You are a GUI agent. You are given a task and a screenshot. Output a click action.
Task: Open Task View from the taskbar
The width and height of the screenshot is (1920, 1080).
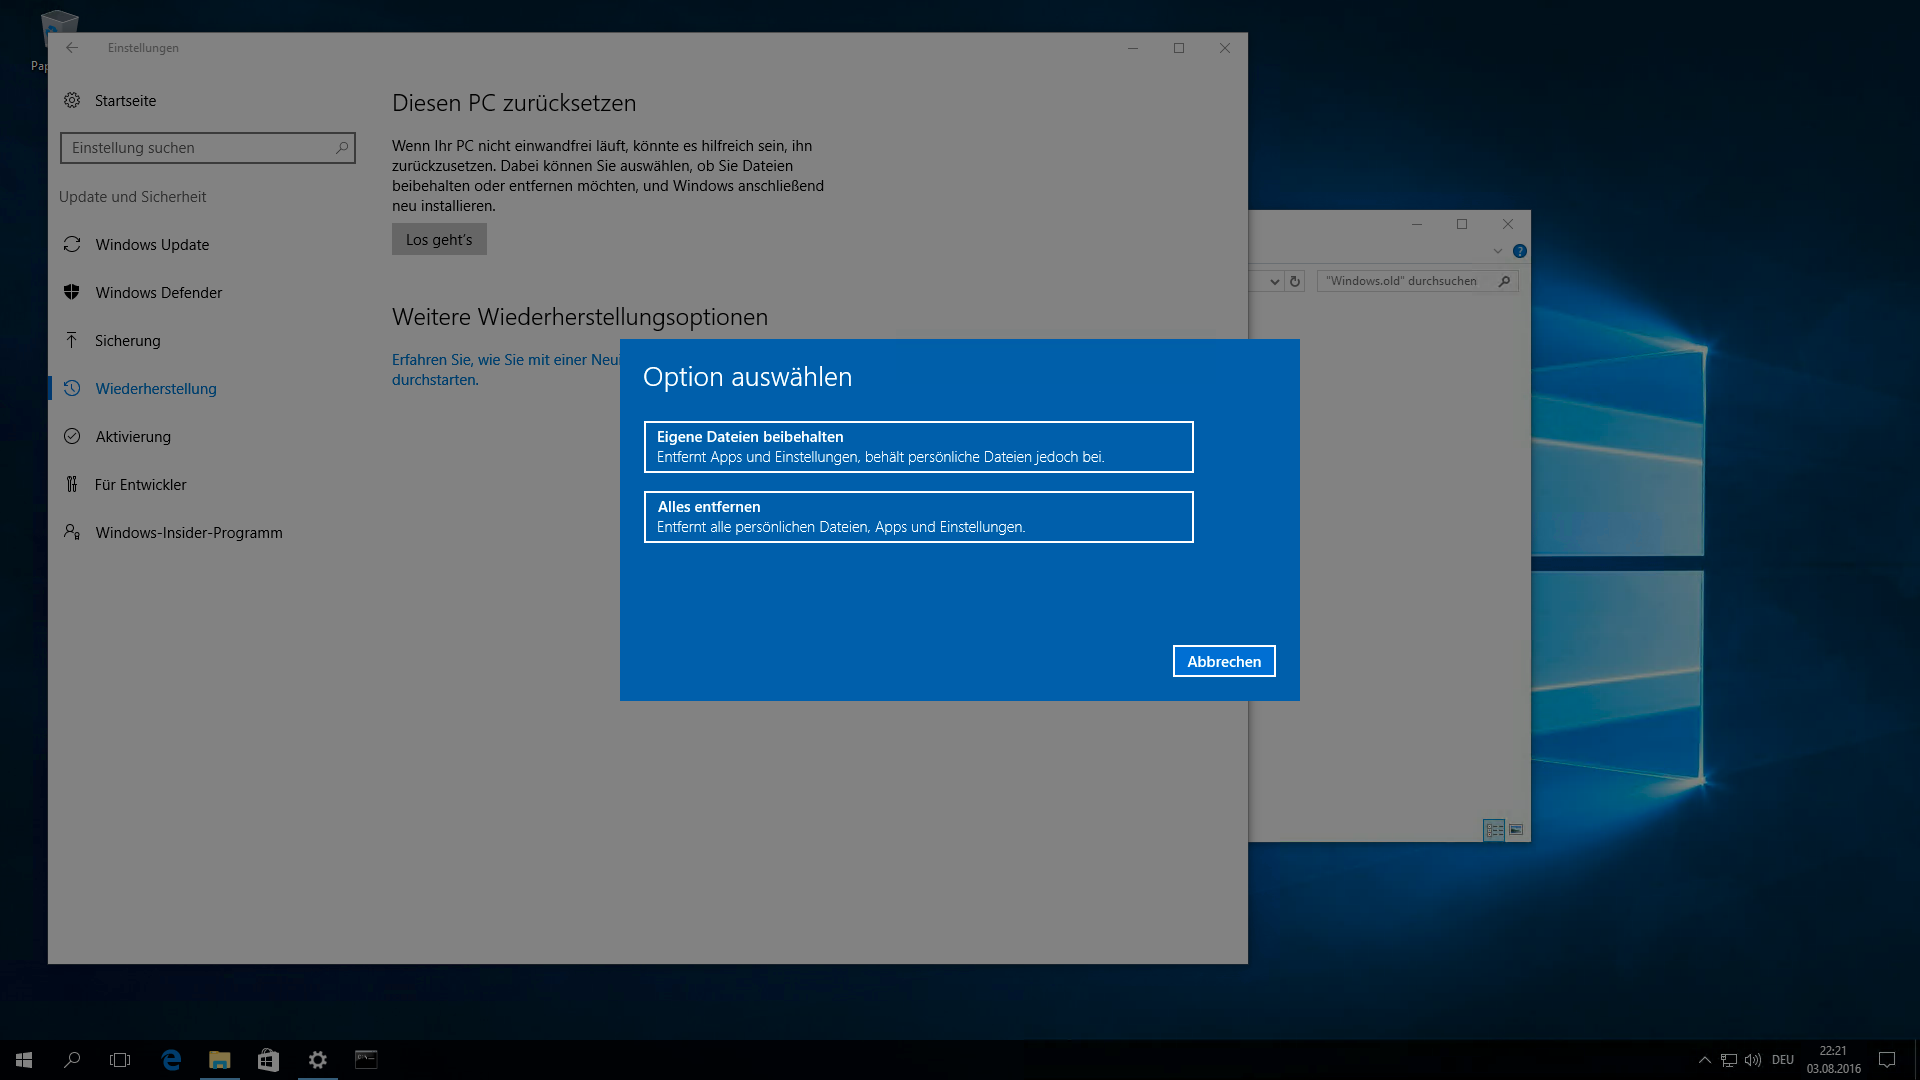pyautogui.click(x=120, y=1060)
